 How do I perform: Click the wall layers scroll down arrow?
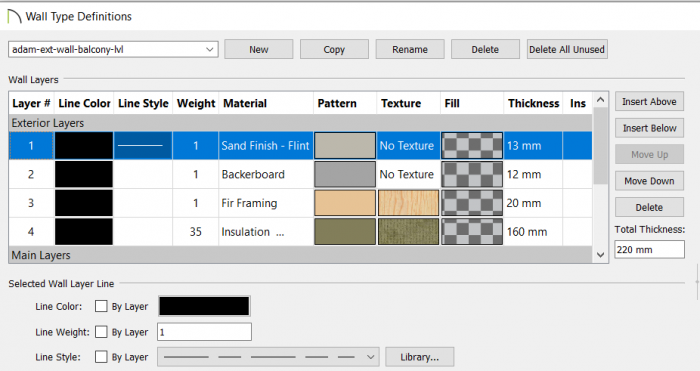tap(600, 255)
